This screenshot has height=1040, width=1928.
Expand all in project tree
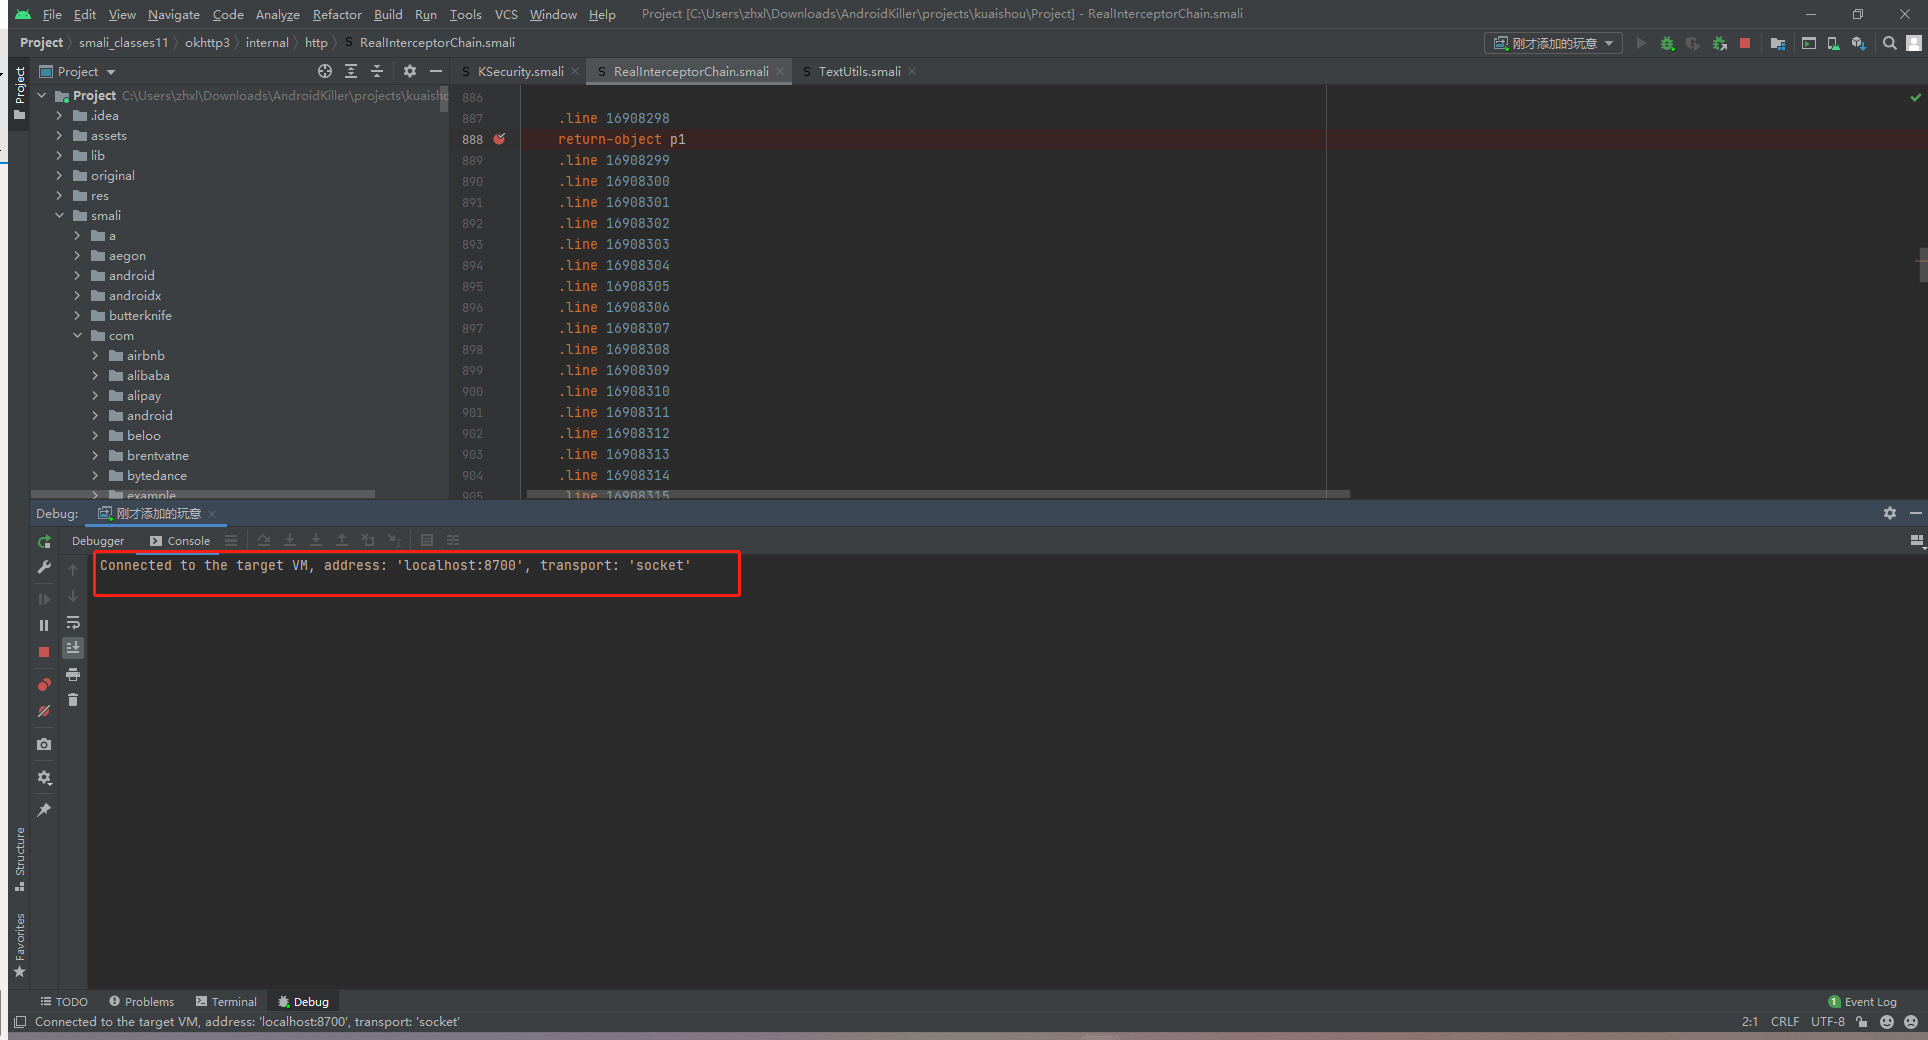(351, 71)
